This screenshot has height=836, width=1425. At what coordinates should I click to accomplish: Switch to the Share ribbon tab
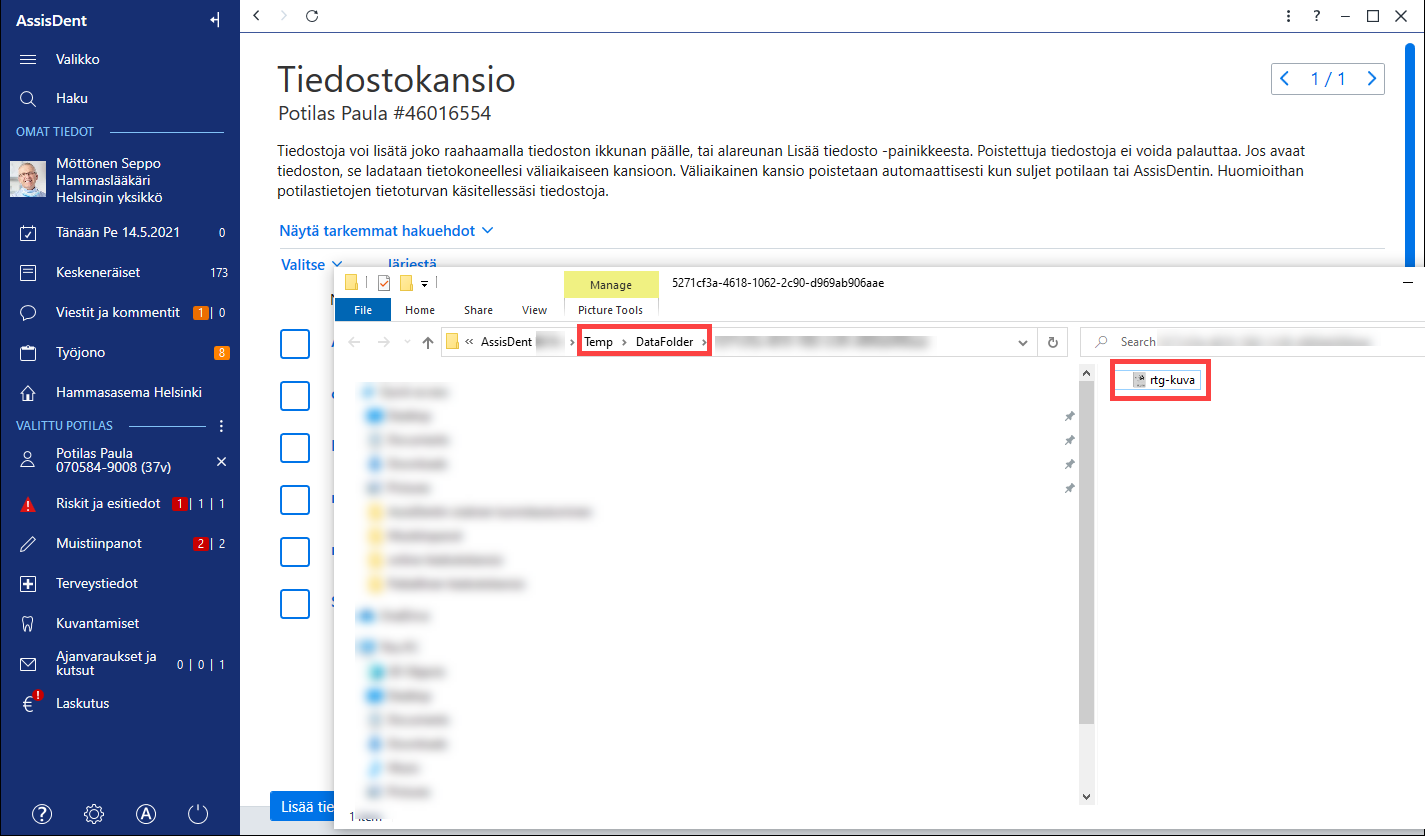[x=478, y=310]
